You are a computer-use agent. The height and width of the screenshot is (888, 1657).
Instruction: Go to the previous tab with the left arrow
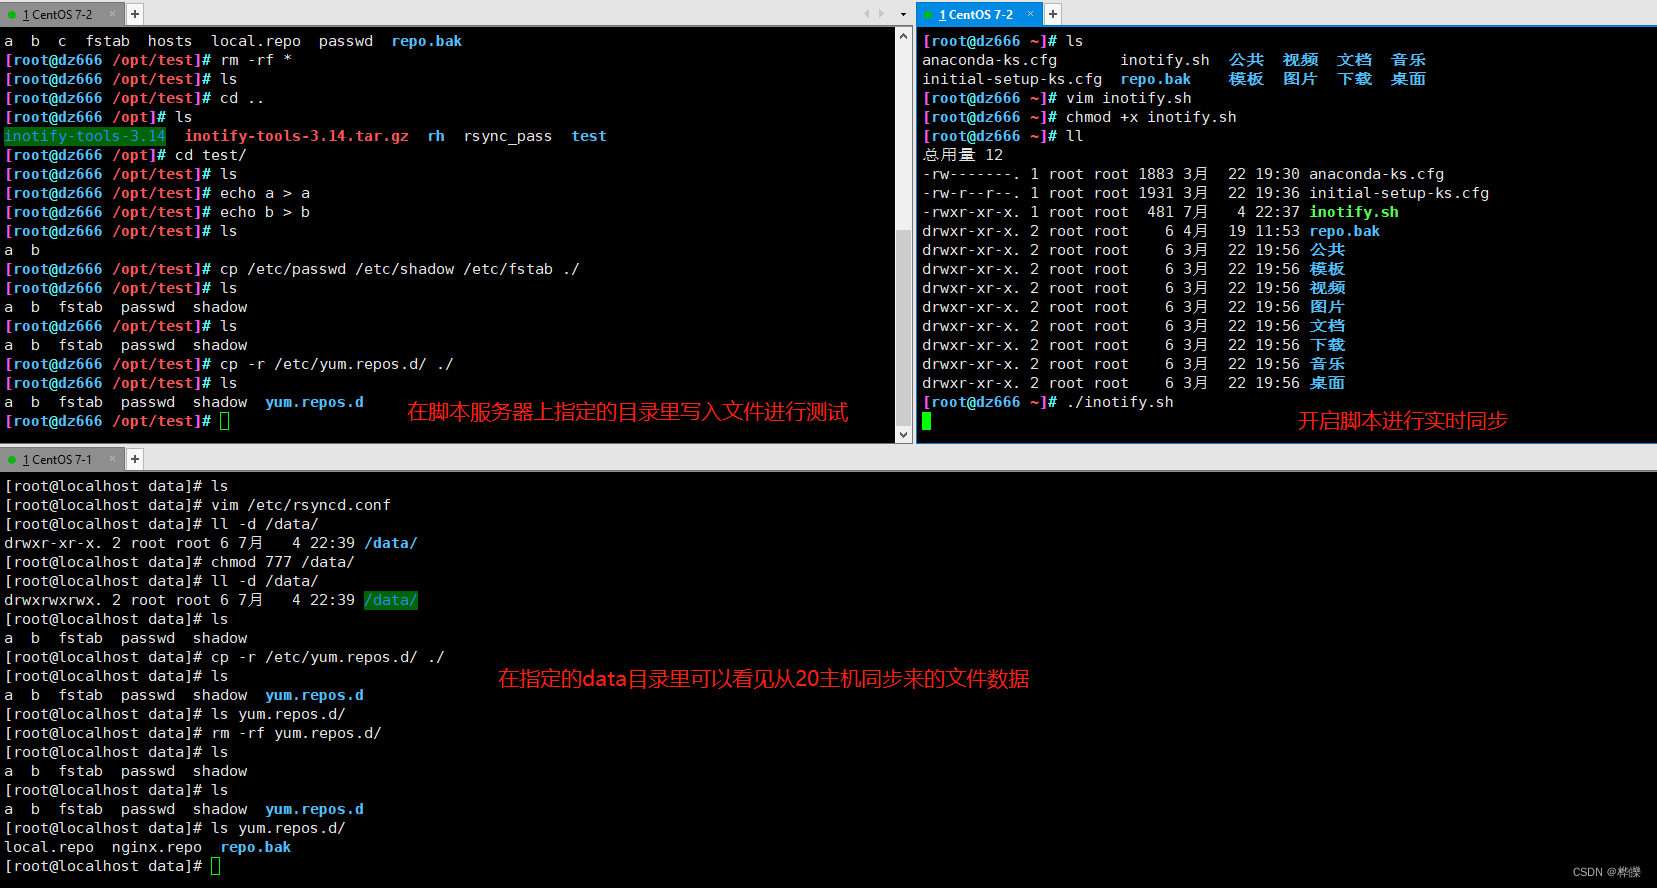click(x=867, y=14)
